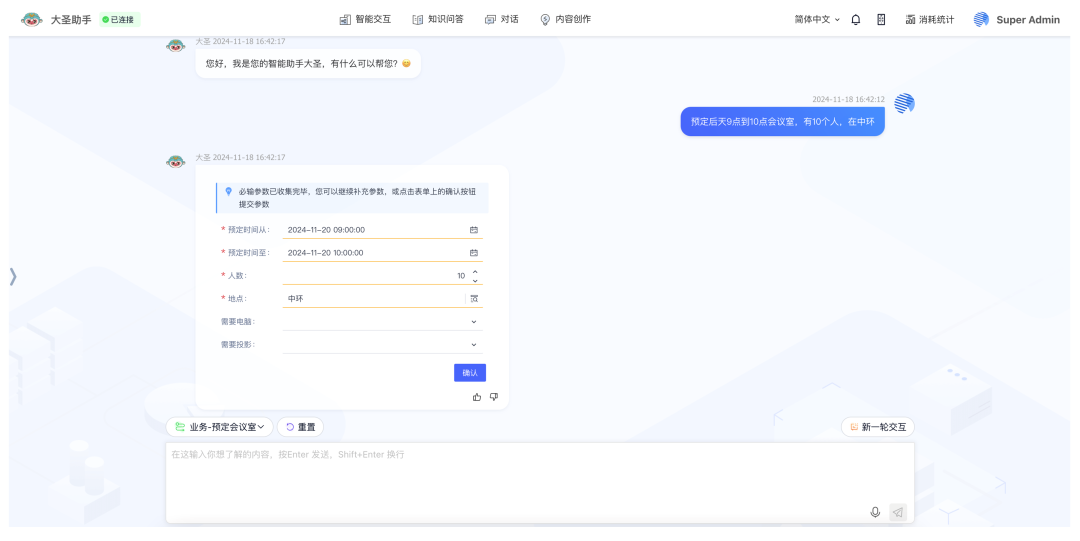Open calendar icon for 预定时间至 field
This screenshot has width=1080, height=541.
coord(474,253)
